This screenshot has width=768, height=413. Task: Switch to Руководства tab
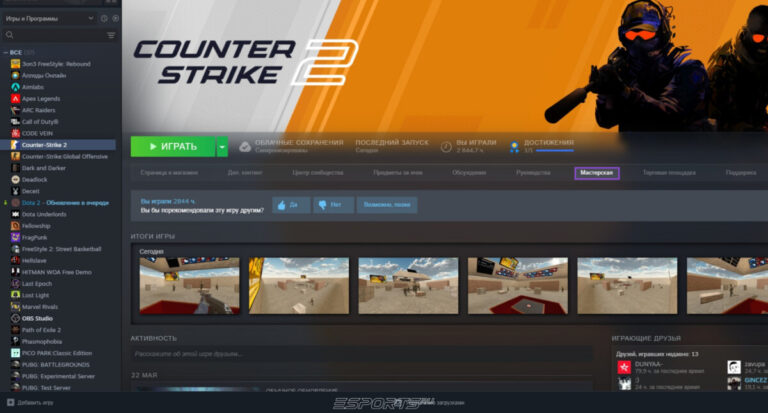point(533,172)
